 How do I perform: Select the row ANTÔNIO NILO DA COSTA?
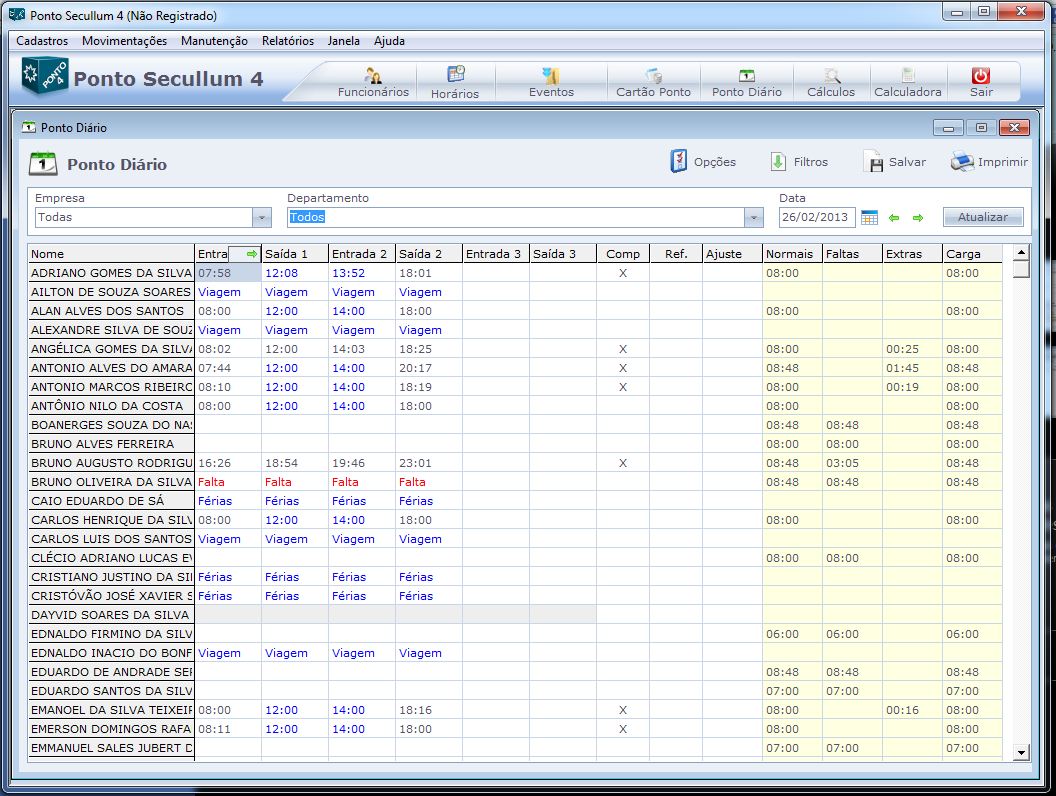[111, 405]
